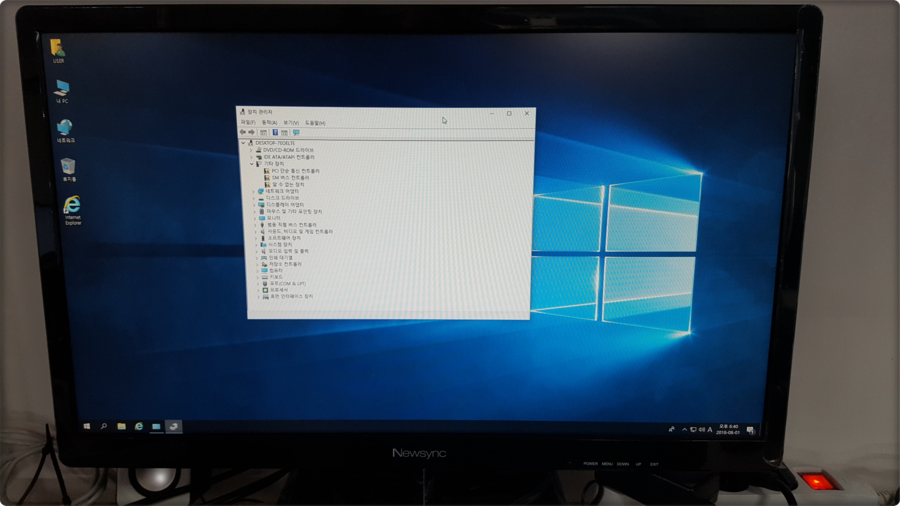900x506 pixels.
Task: Open the 도움말(H) menu
Action: pos(315,123)
